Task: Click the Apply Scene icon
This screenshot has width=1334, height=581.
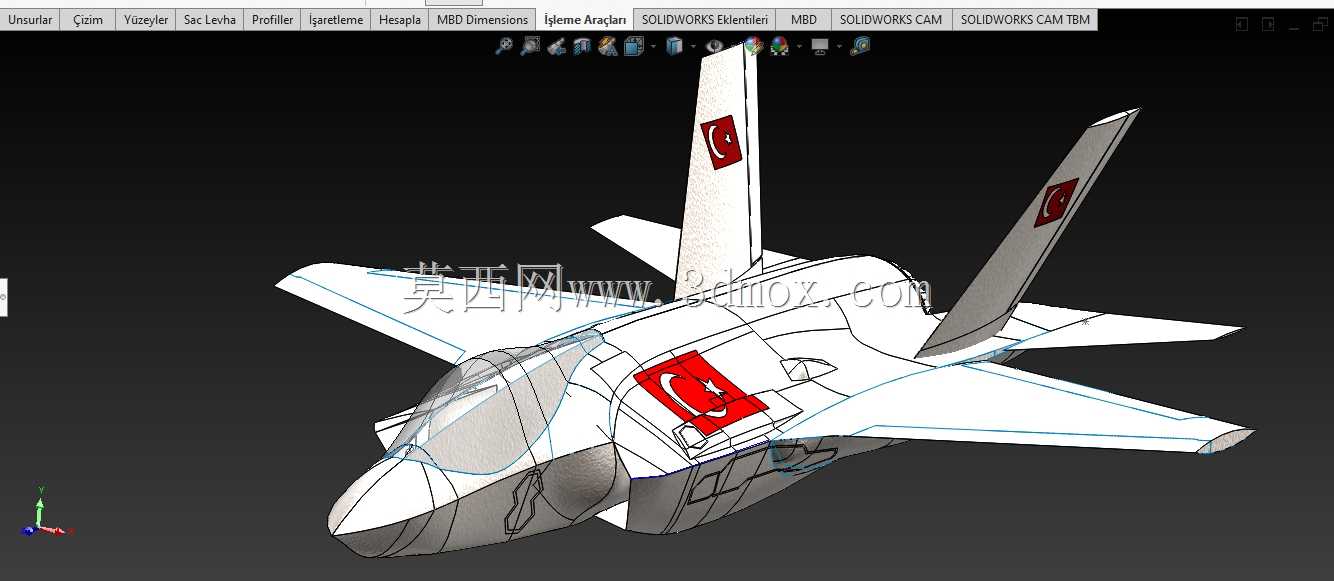Action: [779, 46]
